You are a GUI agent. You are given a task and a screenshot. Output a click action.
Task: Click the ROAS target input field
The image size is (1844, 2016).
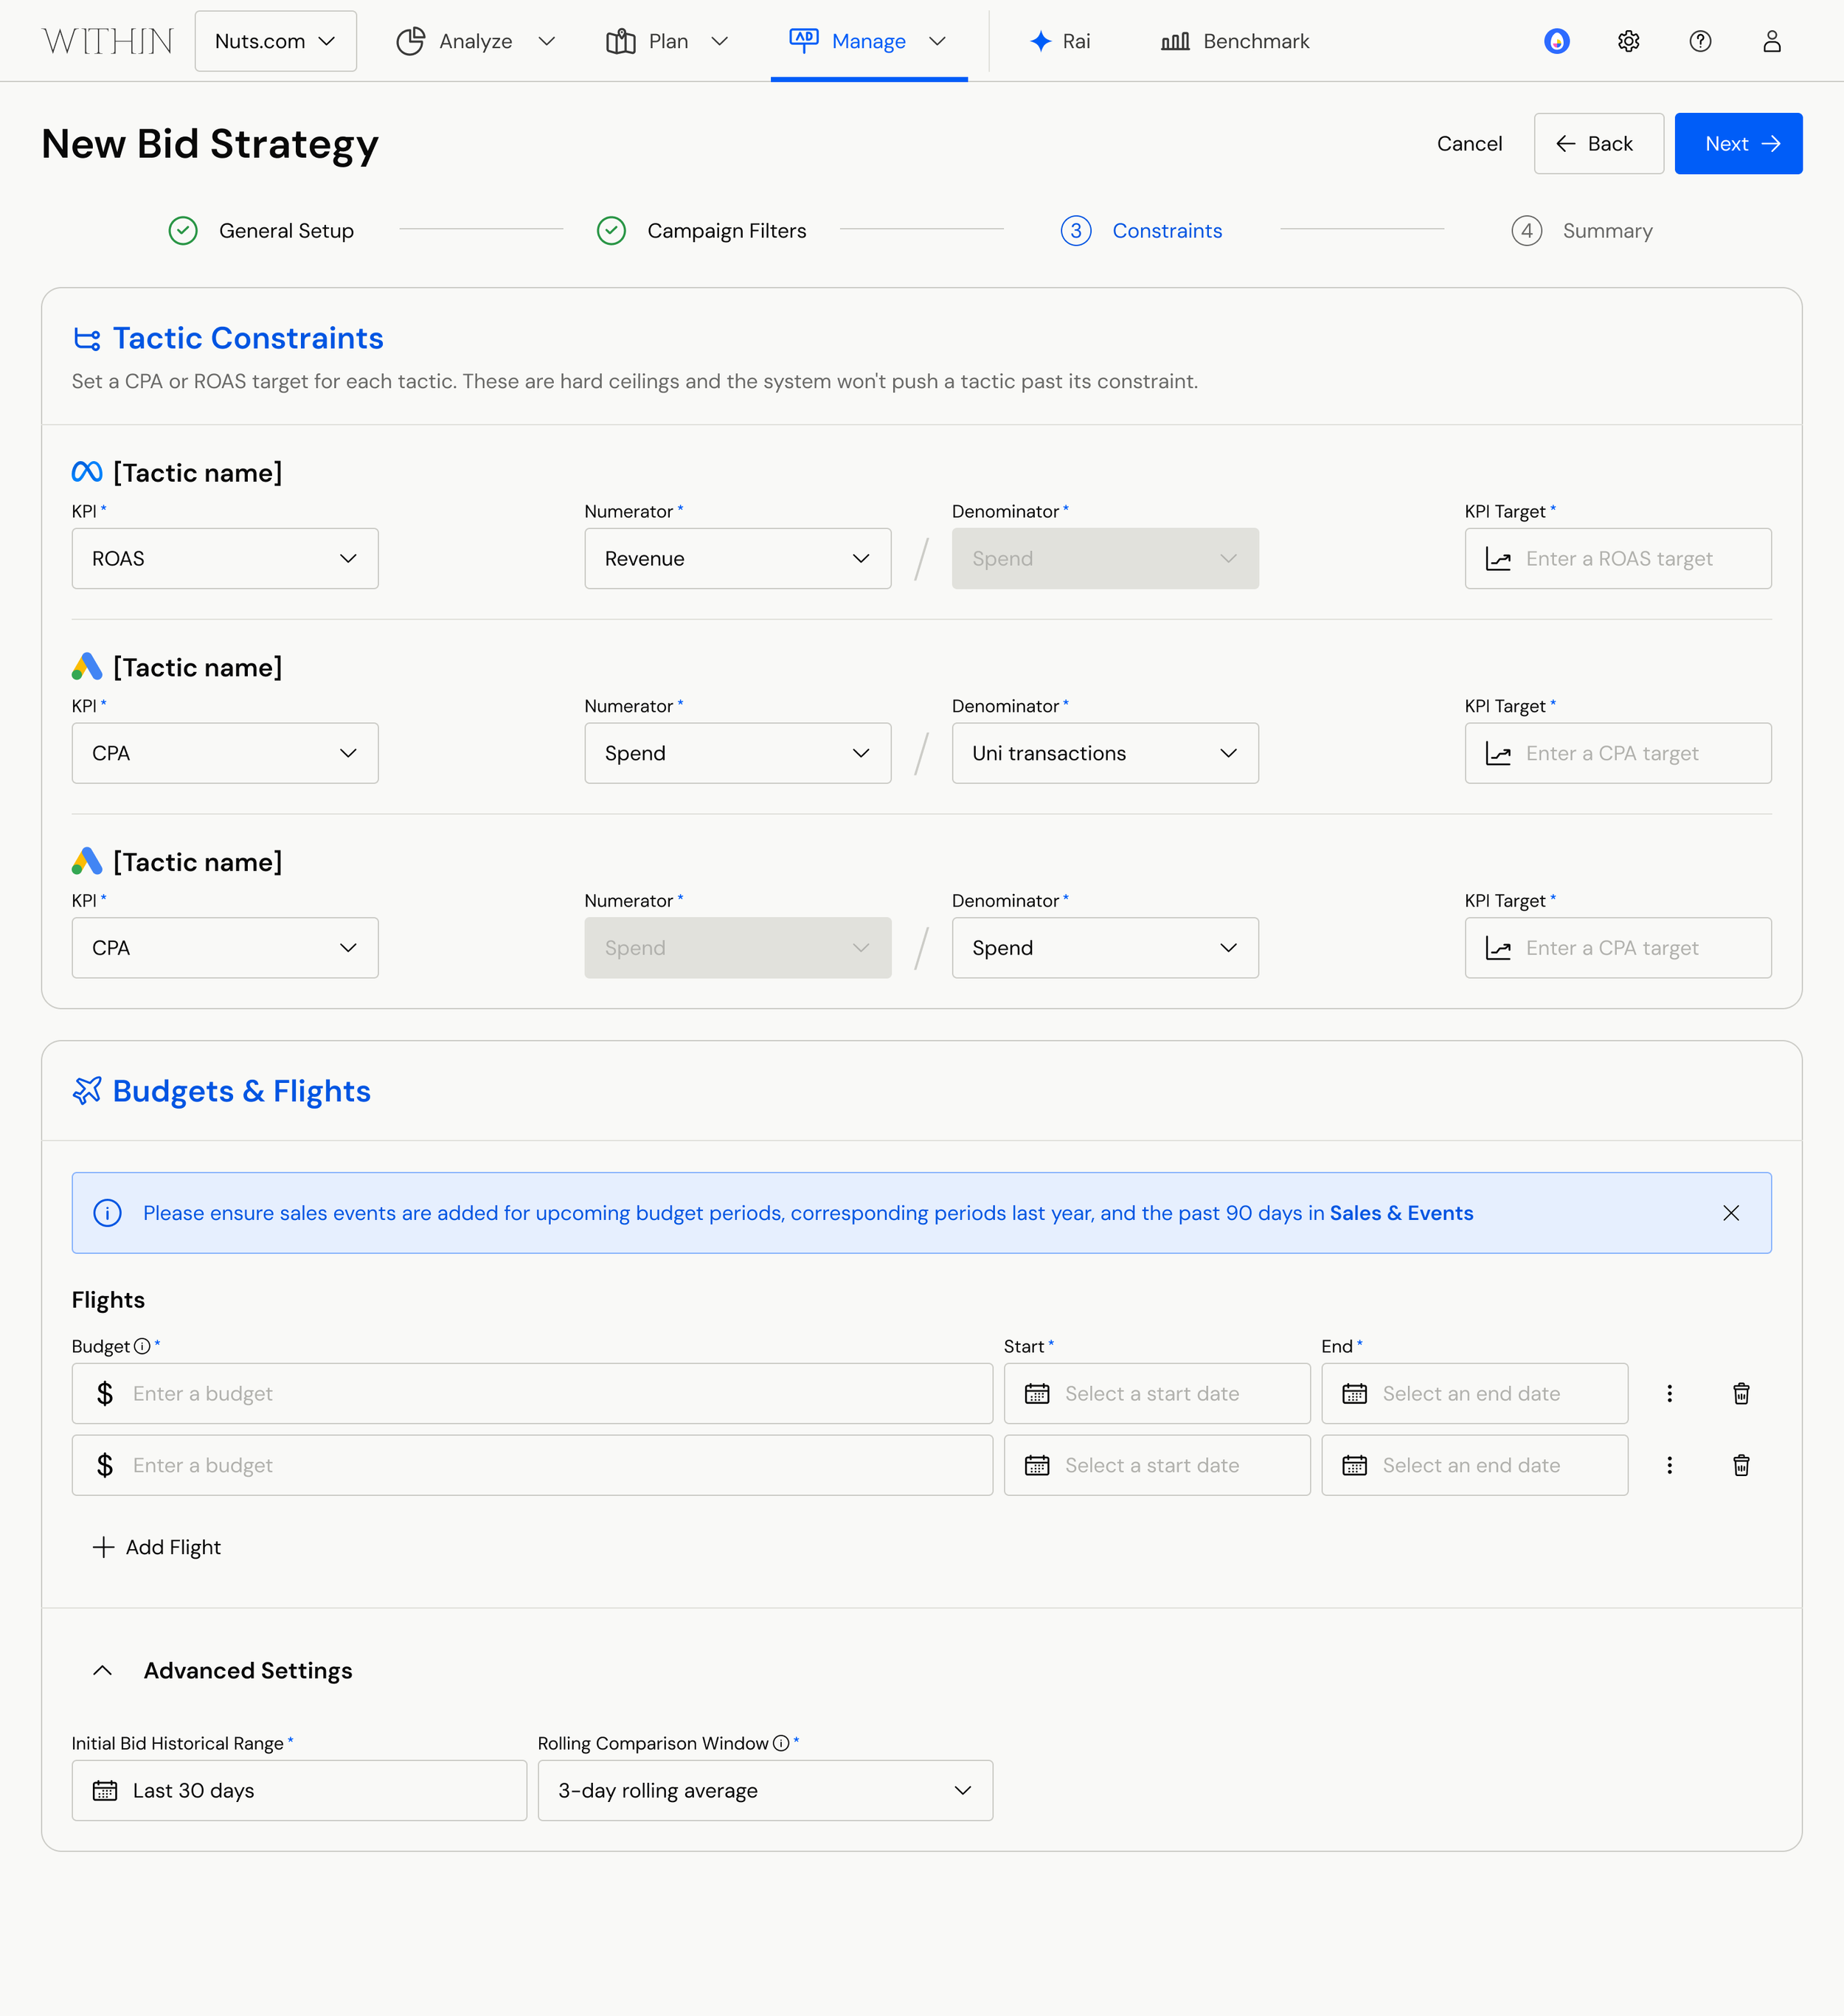tap(1618, 558)
